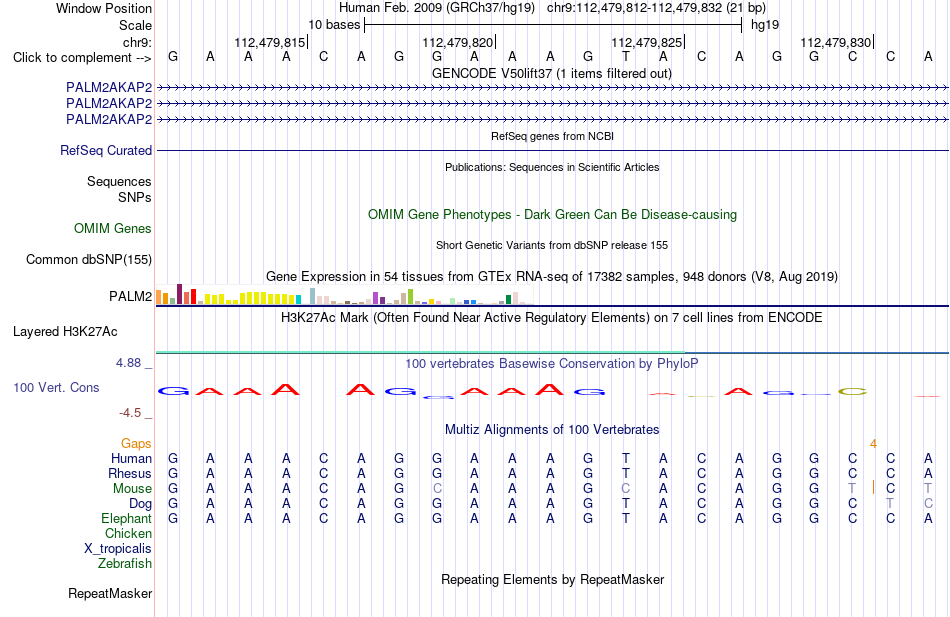Click the OMIM Gene Phenotypes title
Screen dimensions: 950x617
pos(552,215)
